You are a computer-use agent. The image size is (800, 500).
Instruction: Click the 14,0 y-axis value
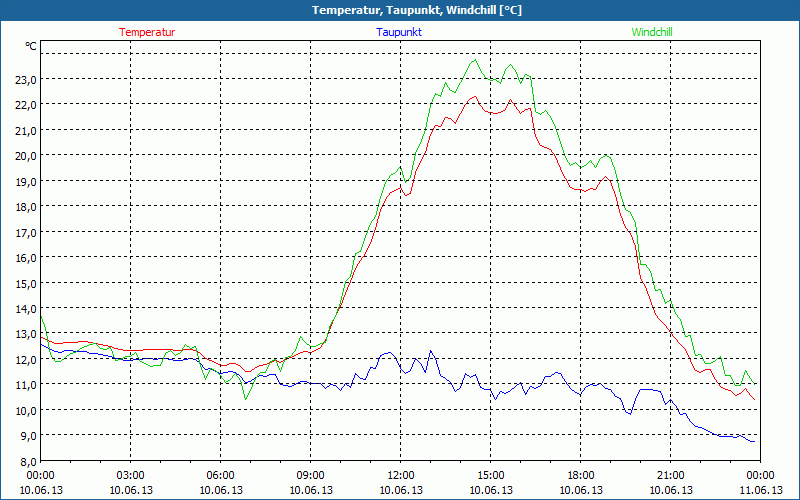pos(27,309)
